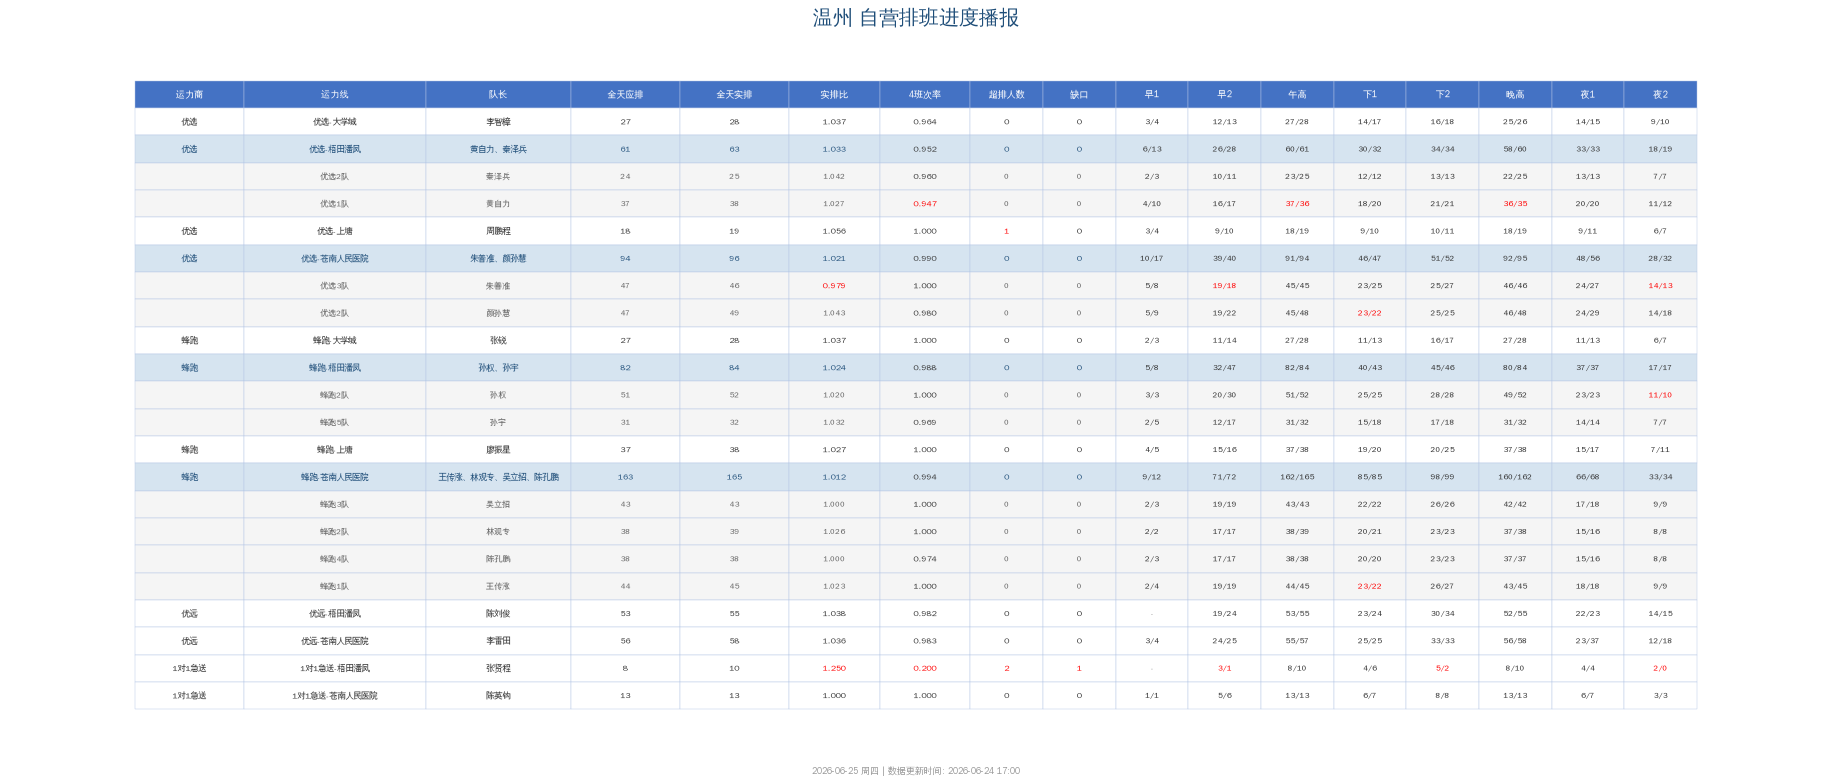Select red 午高 value 37/36
The height and width of the screenshot is (784, 1832).
tap(1297, 204)
